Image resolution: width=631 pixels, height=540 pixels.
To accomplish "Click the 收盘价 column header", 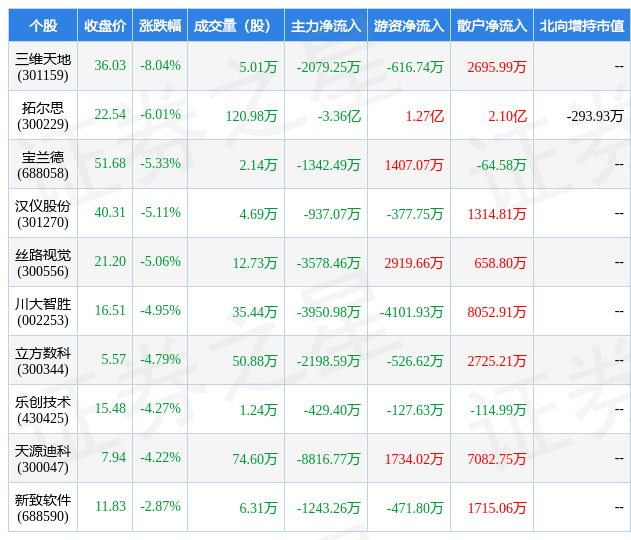I will 105,26.
